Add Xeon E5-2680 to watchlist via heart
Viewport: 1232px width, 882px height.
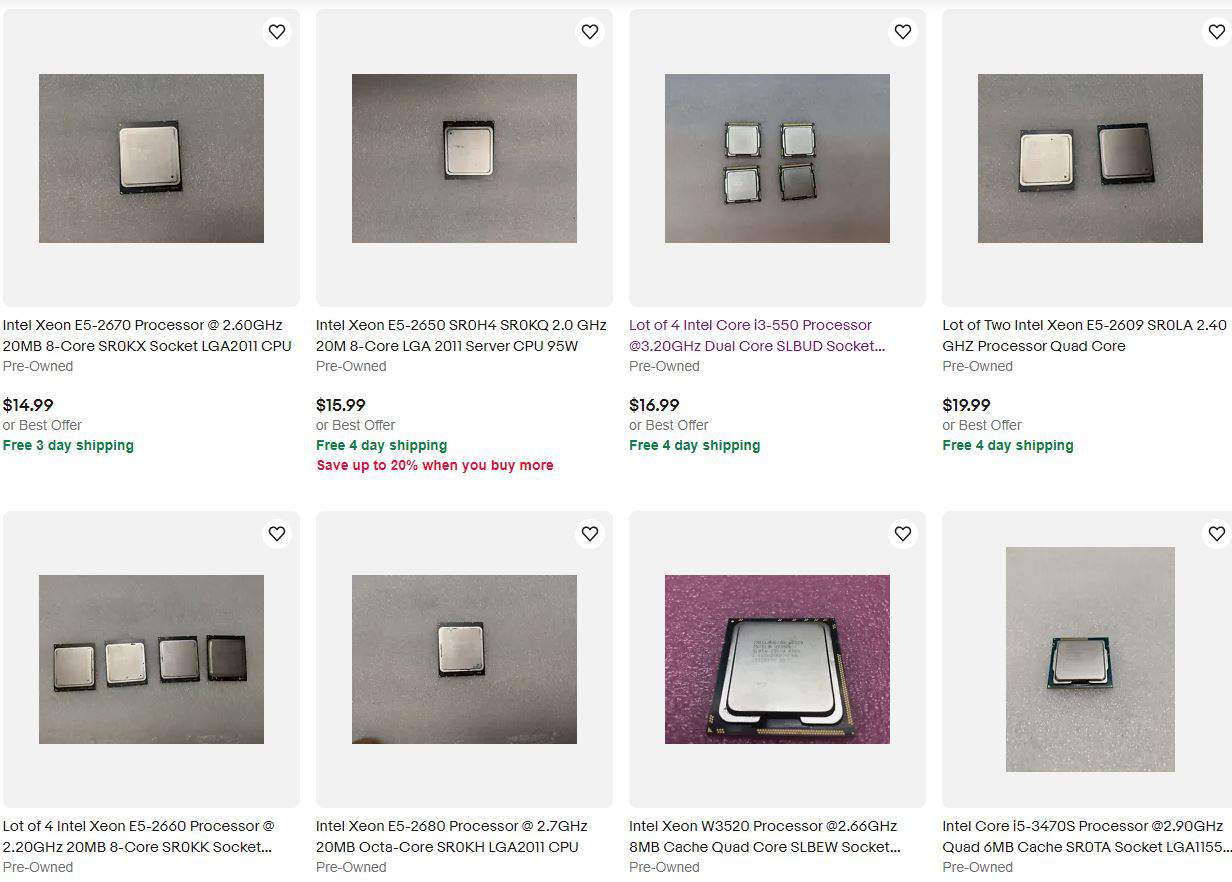(x=590, y=534)
